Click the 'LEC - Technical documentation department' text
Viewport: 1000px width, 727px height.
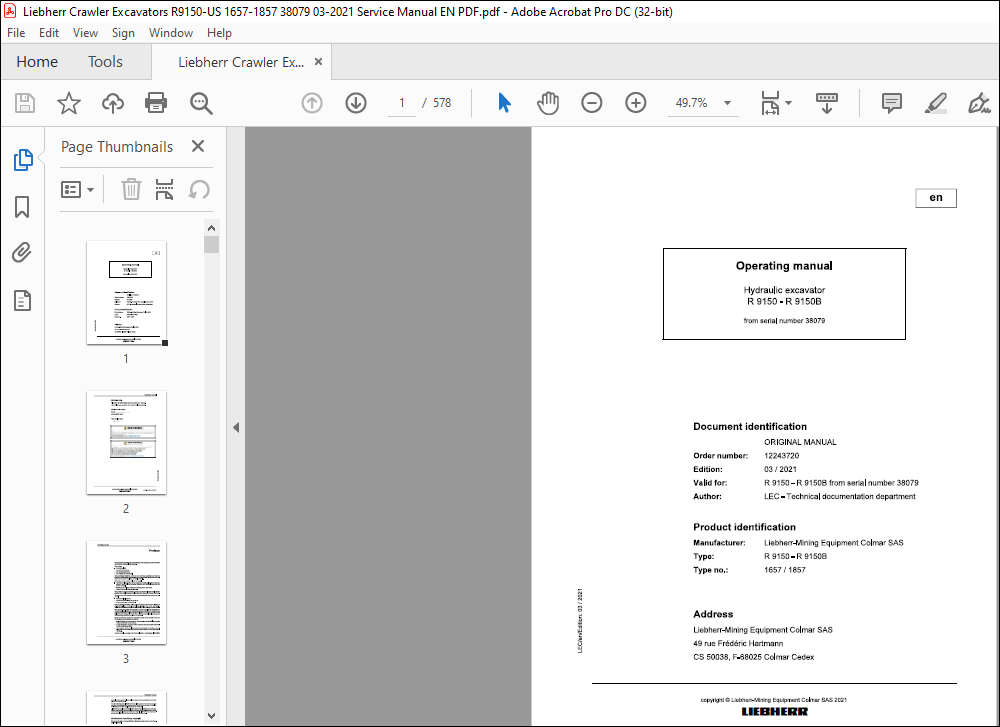click(x=839, y=496)
